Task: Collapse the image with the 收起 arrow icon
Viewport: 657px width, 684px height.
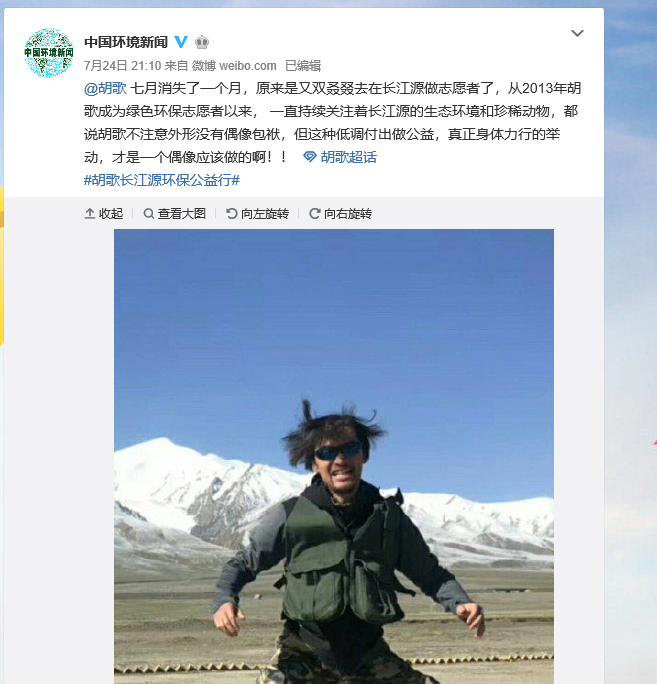Action: pyautogui.click(x=90, y=214)
